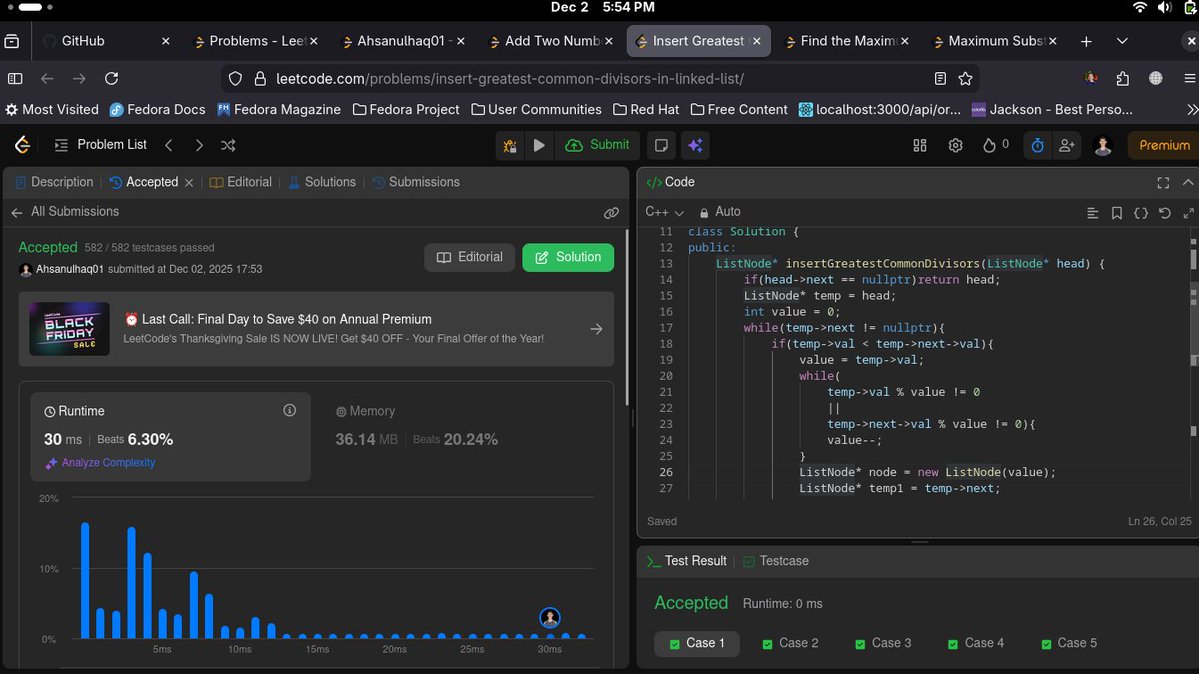Viewport: 1199px width, 674px height.
Task: Switch to the Testcase tab
Action: [x=786, y=560]
